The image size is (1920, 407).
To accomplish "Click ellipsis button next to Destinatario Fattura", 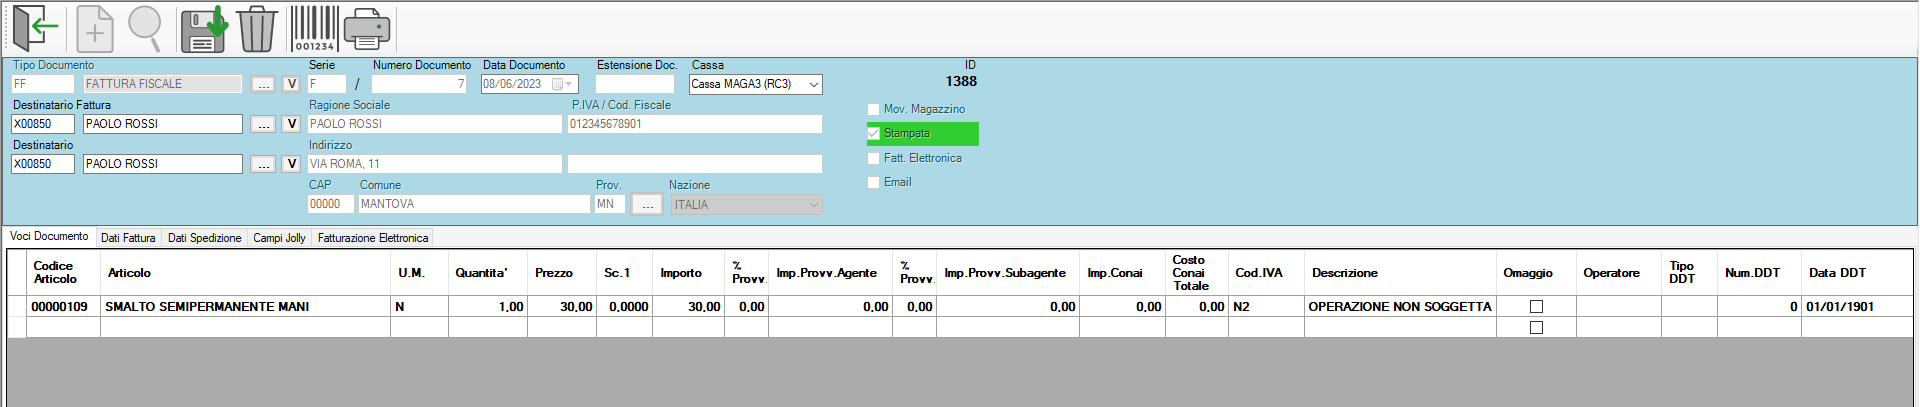I will point(263,124).
